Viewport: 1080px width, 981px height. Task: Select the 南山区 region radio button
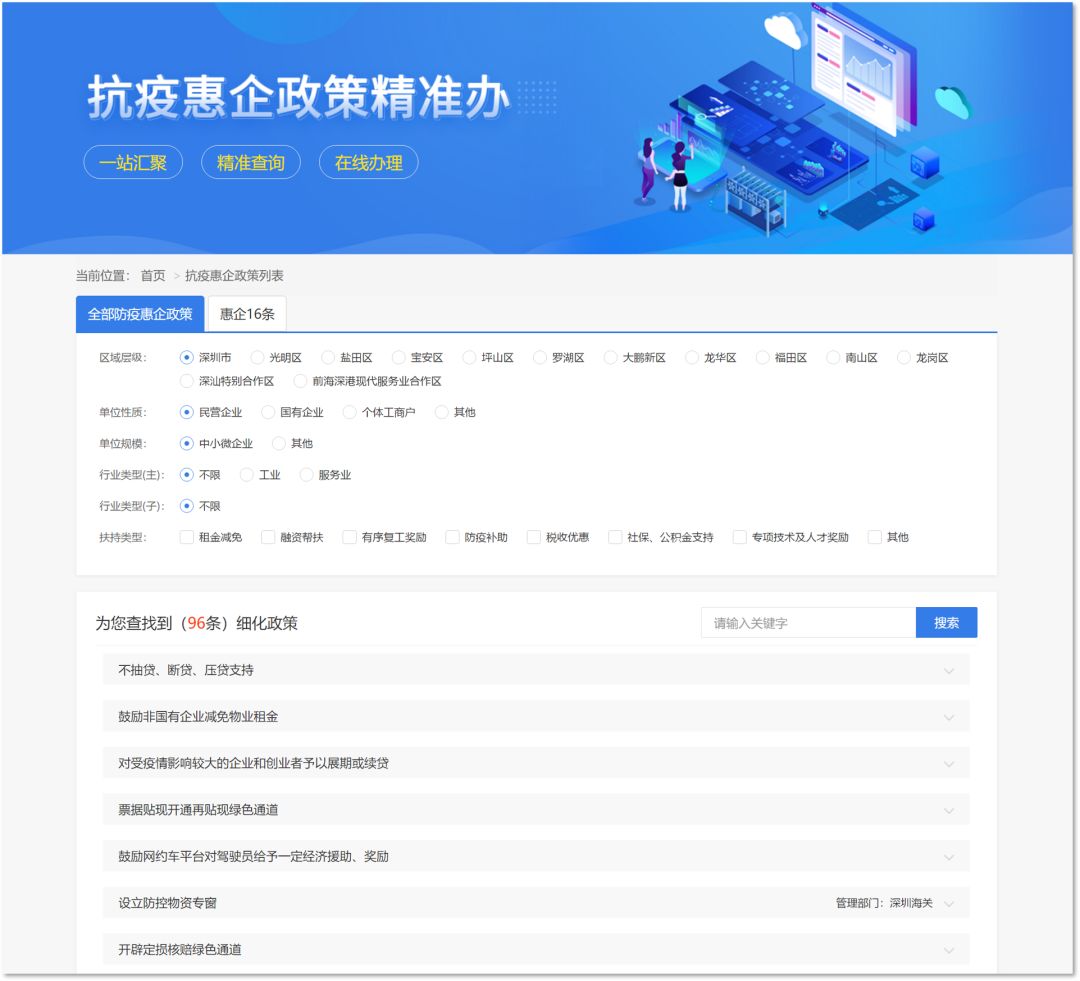pyautogui.click(x=833, y=357)
